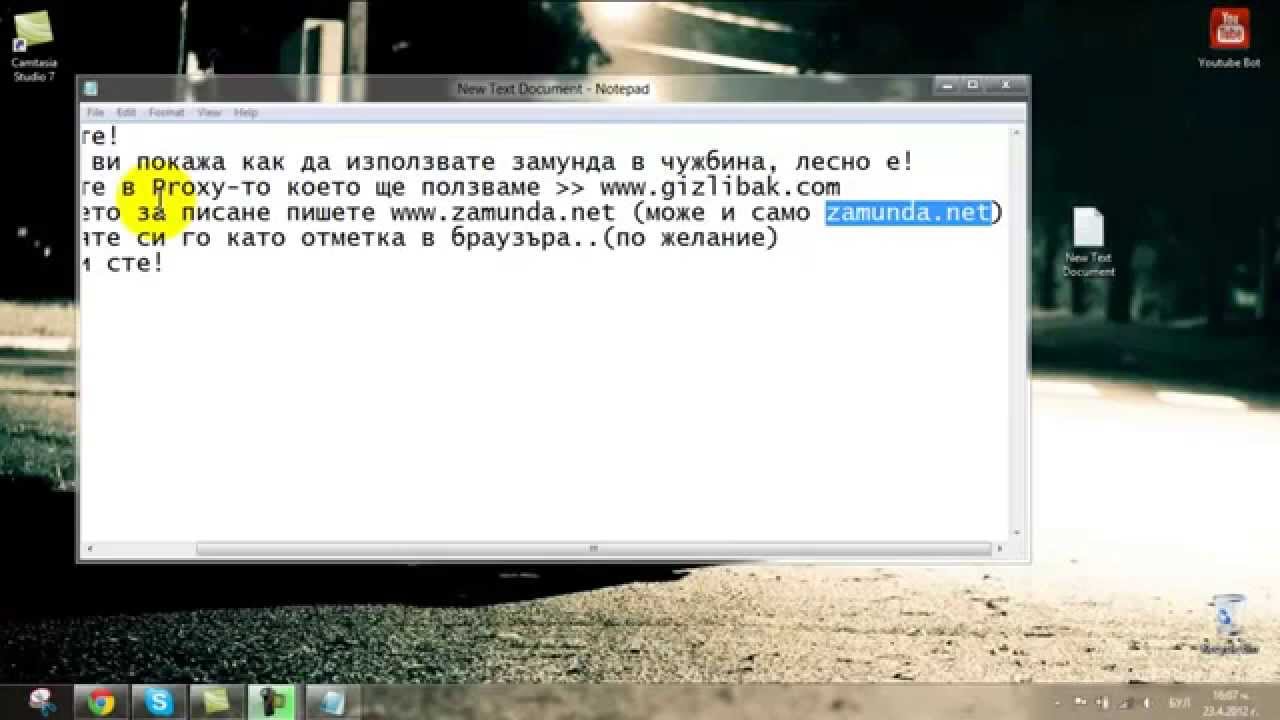Close the Notepad window
The width and height of the screenshot is (1280, 720).
tap(1004, 86)
